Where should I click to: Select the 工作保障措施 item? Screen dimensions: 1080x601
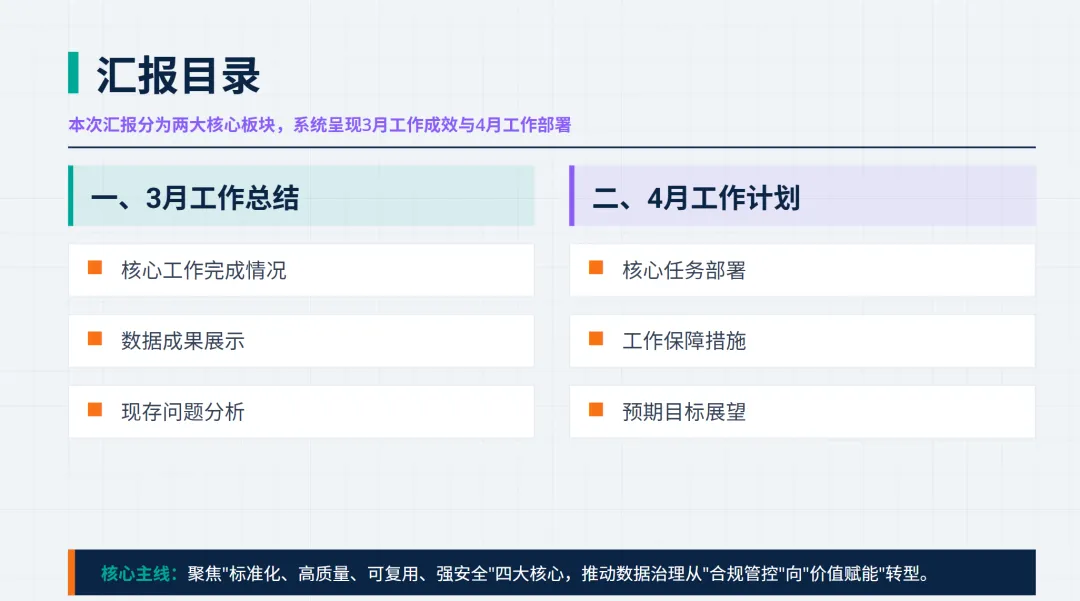[x=802, y=341]
